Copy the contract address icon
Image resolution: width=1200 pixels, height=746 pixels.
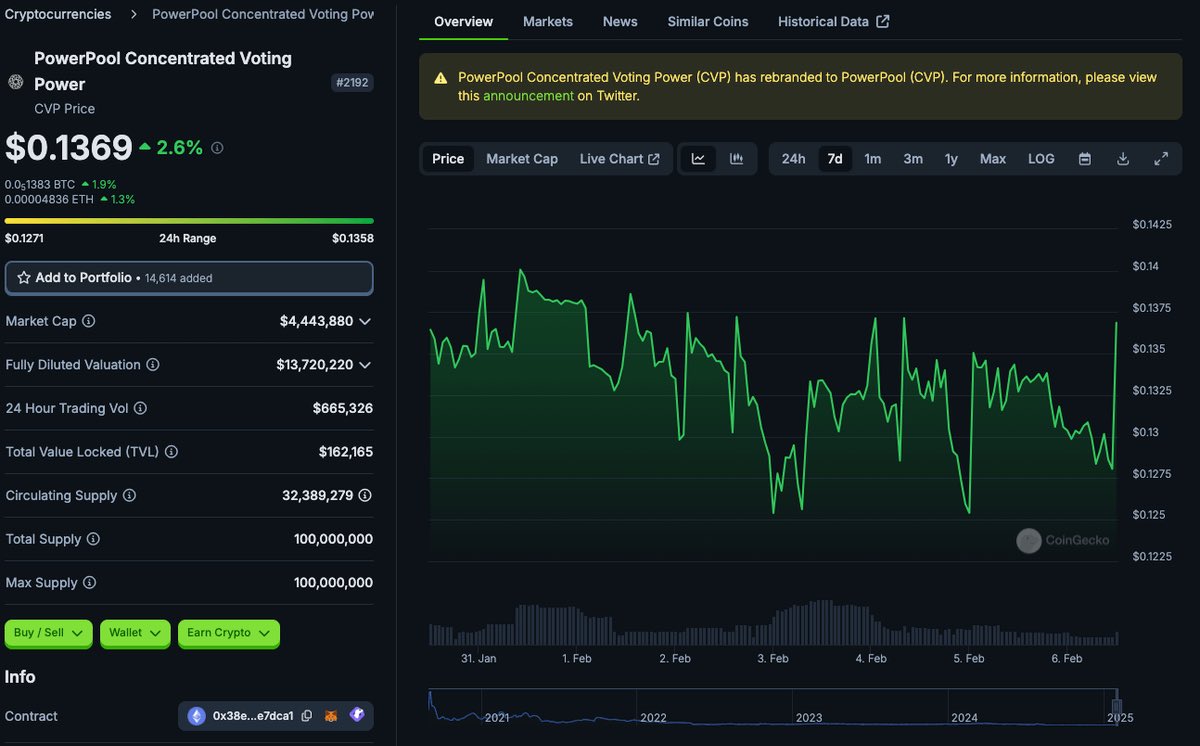pyautogui.click(x=307, y=716)
